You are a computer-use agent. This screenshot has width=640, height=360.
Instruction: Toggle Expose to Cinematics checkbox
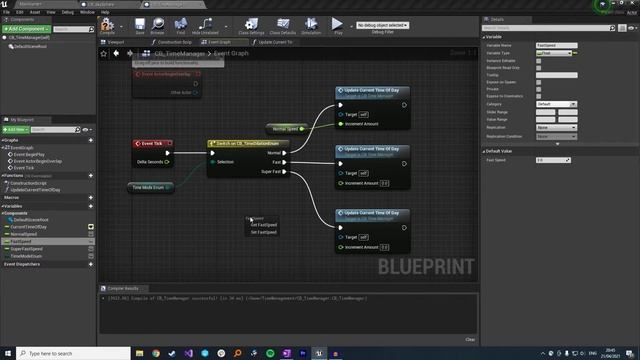pos(538,96)
